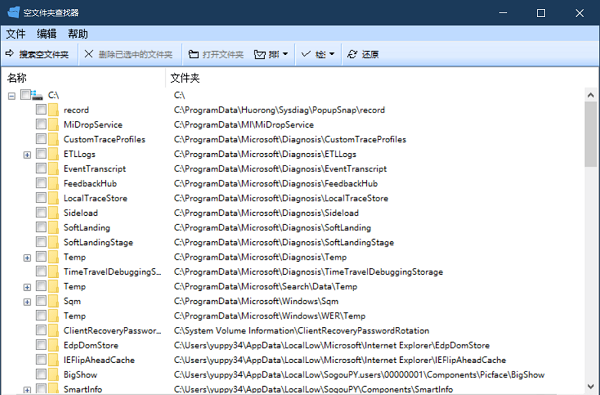
Task: Click the ClientRecoveryPasswor... folder icon
Action: click(x=54, y=330)
